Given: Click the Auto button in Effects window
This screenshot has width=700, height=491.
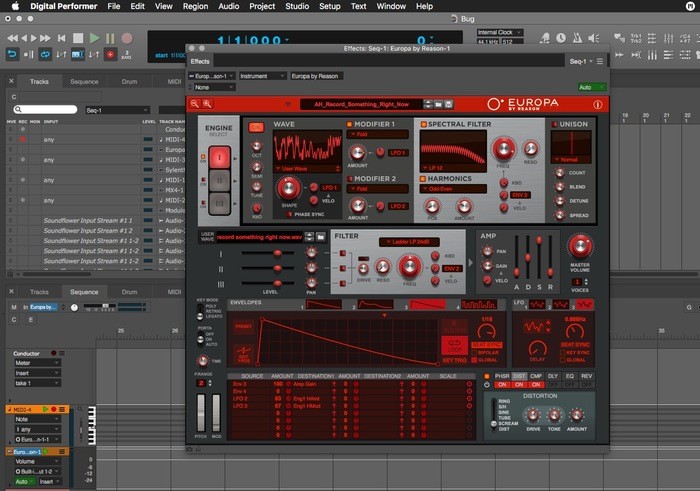Looking at the screenshot, I should pyautogui.click(x=591, y=87).
